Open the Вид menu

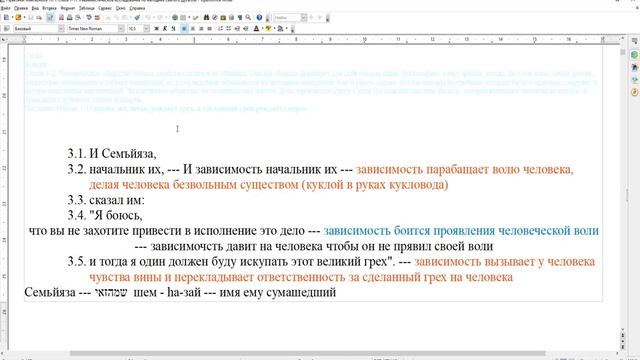(x=35, y=8)
